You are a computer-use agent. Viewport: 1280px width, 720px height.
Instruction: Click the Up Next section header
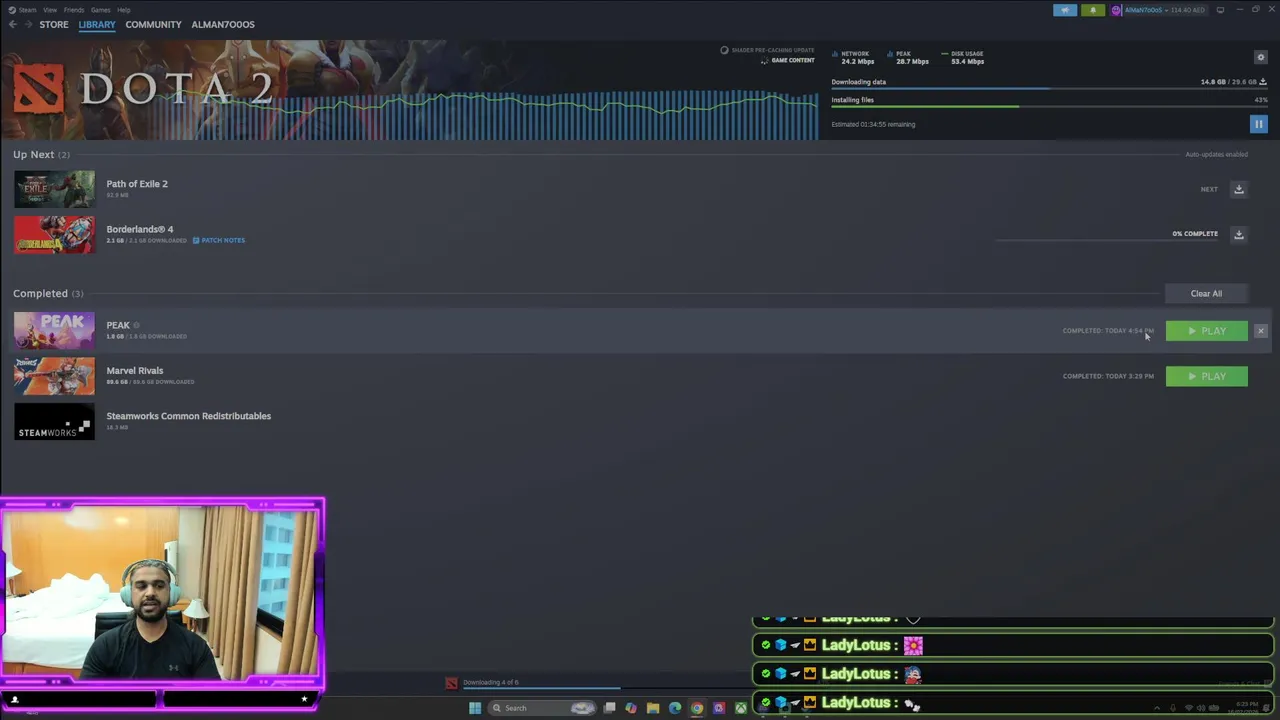[41, 154]
